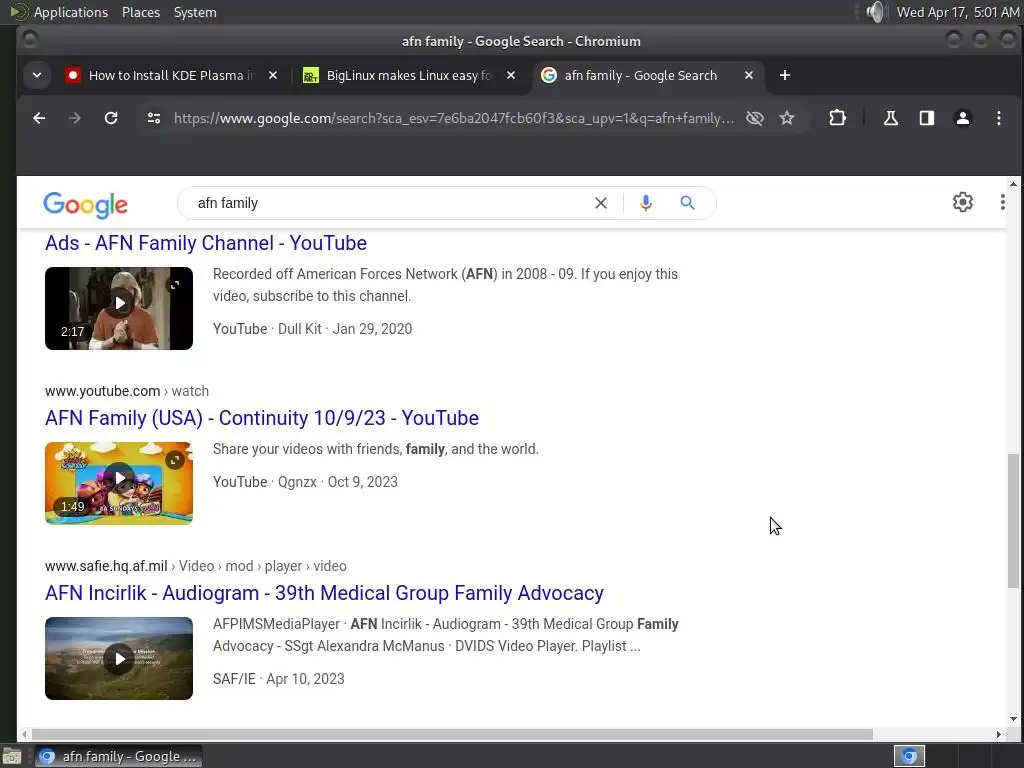Image resolution: width=1024 pixels, height=768 pixels.
Task: Open the clock showing Wed Apr 17
Action: (957, 12)
